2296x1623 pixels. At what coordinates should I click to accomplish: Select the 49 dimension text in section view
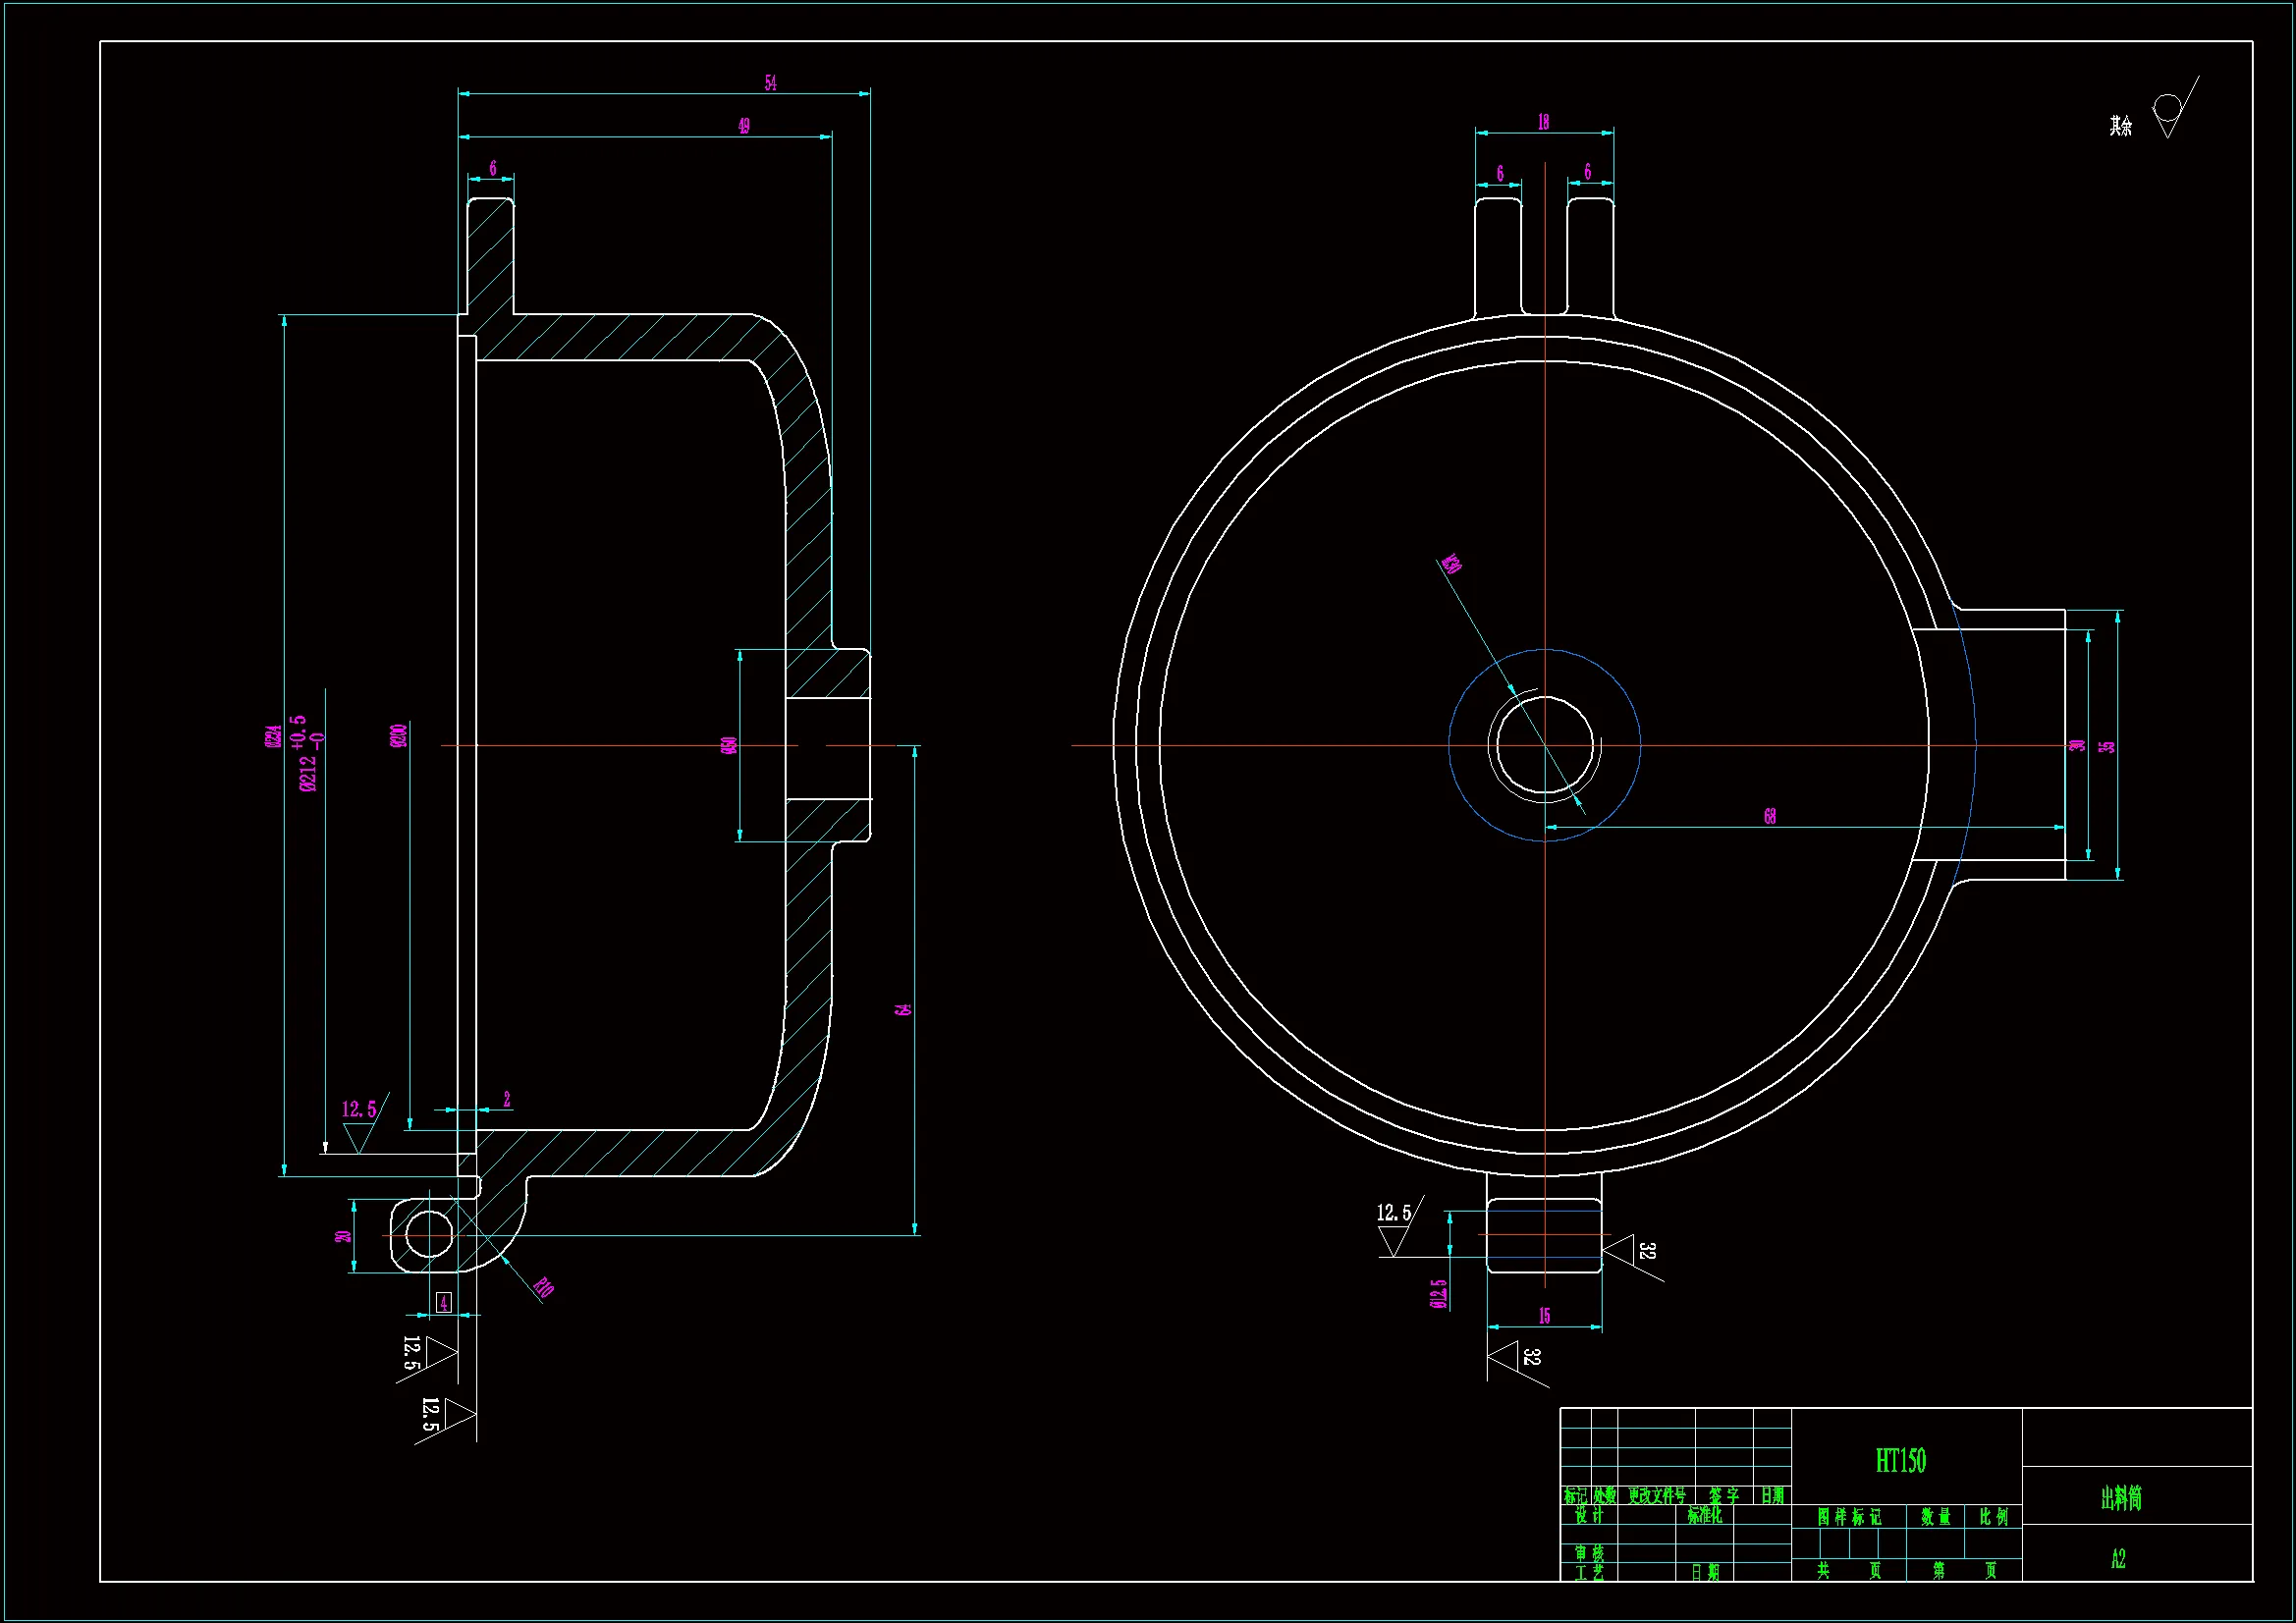click(744, 126)
